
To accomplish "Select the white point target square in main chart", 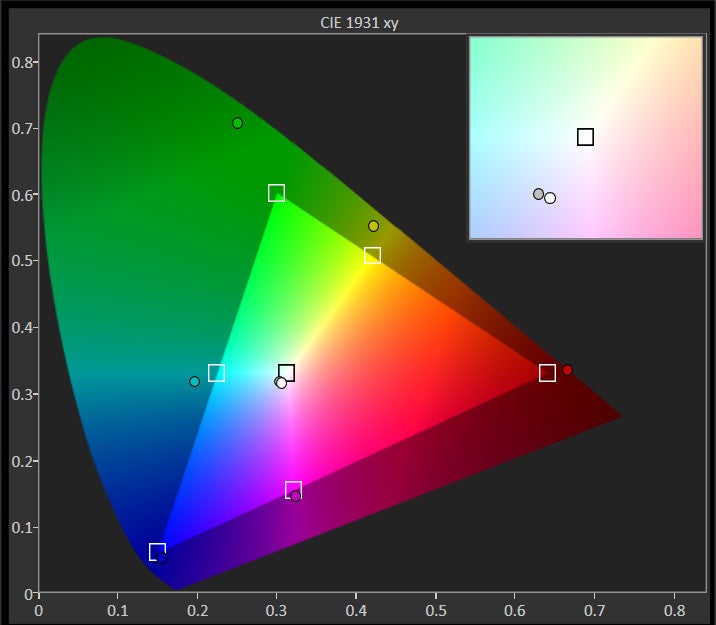I will pos(287,373).
